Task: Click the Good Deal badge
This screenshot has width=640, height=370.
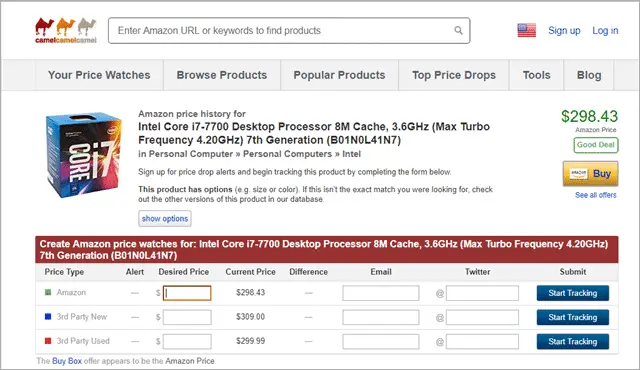Action: [x=596, y=145]
